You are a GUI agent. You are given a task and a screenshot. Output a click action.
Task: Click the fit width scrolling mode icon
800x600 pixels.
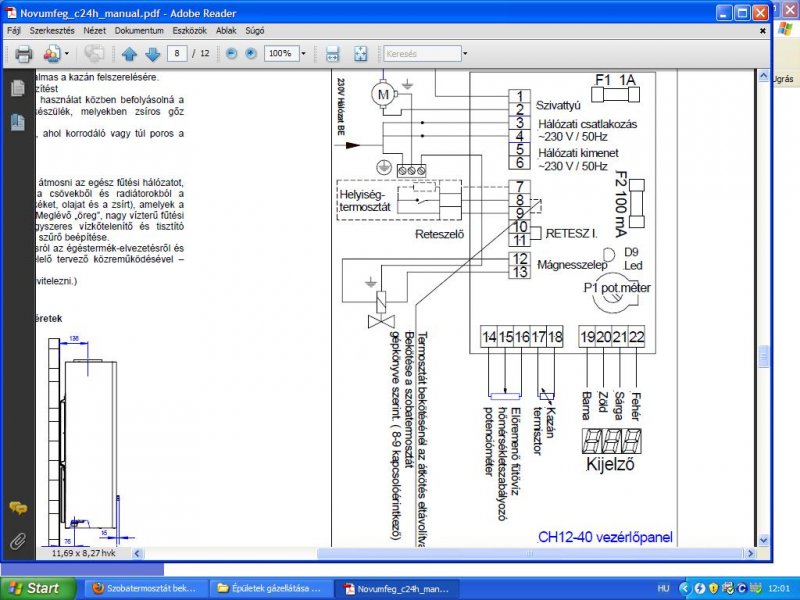pyautogui.click(x=332, y=54)
